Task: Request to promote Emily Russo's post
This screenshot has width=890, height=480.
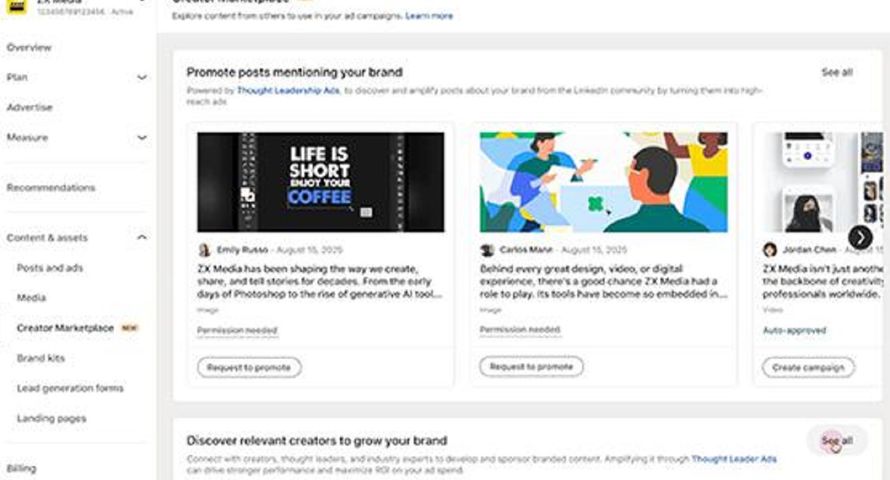Action: (x=249, y=367)
